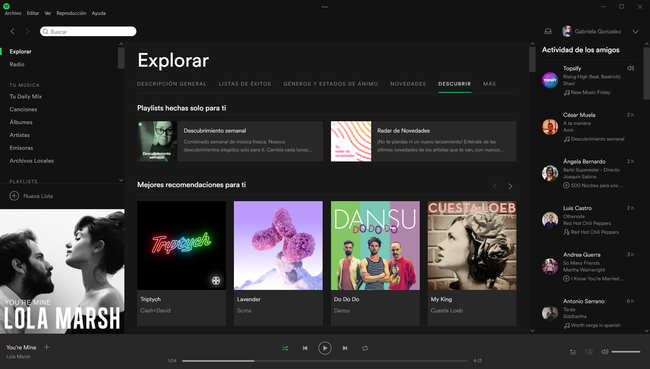Show next recommendations with right arrow
This screenshot has width=650, height=369.
(510, 187)
